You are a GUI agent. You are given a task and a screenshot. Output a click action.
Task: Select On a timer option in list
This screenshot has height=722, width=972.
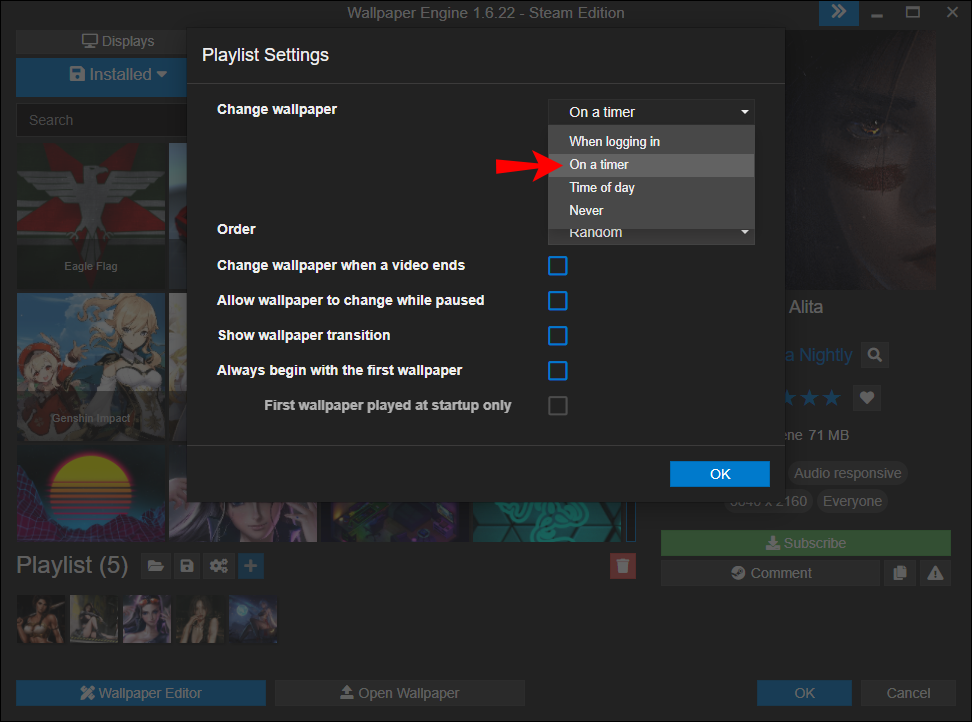point(651,165)
